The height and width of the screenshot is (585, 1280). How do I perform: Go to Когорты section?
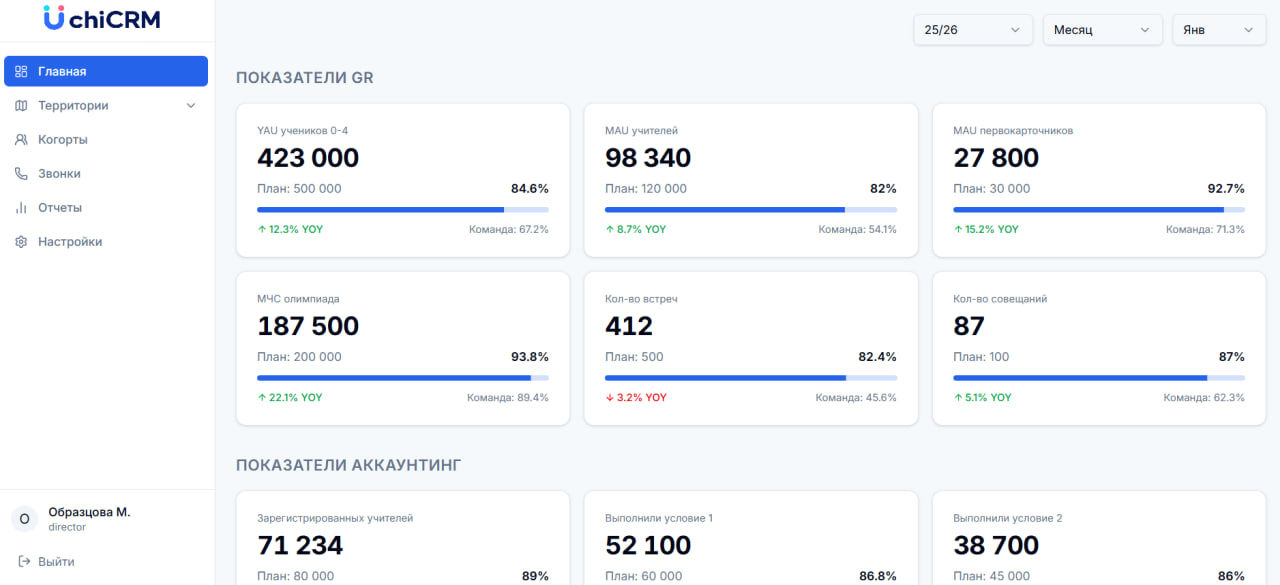click(106, 139)
